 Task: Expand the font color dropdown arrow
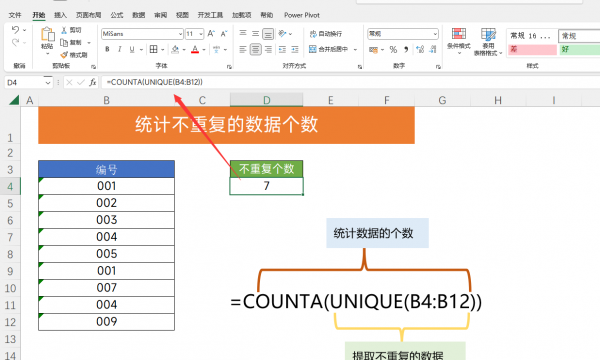pyautogui.click(x=204, y=50)
